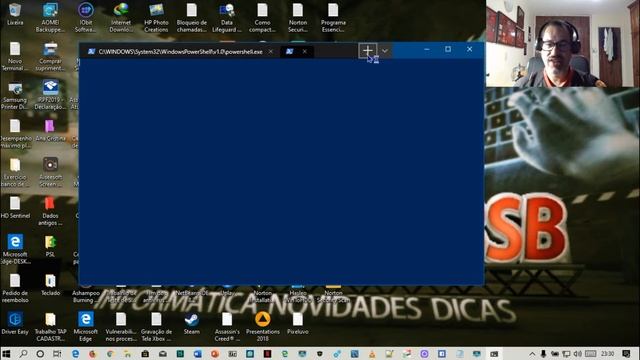Open the taskbar search magnifier

click(23, 353)
